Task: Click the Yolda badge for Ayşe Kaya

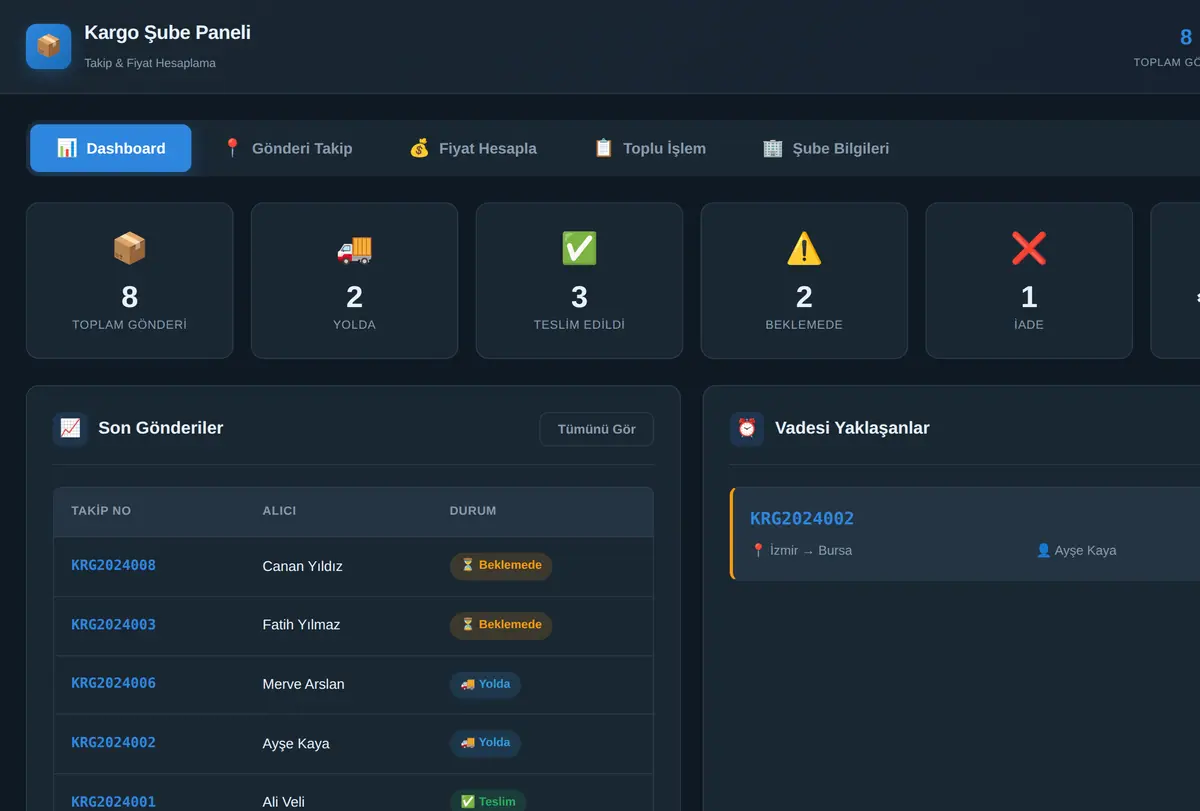Action: pos(485,743)
